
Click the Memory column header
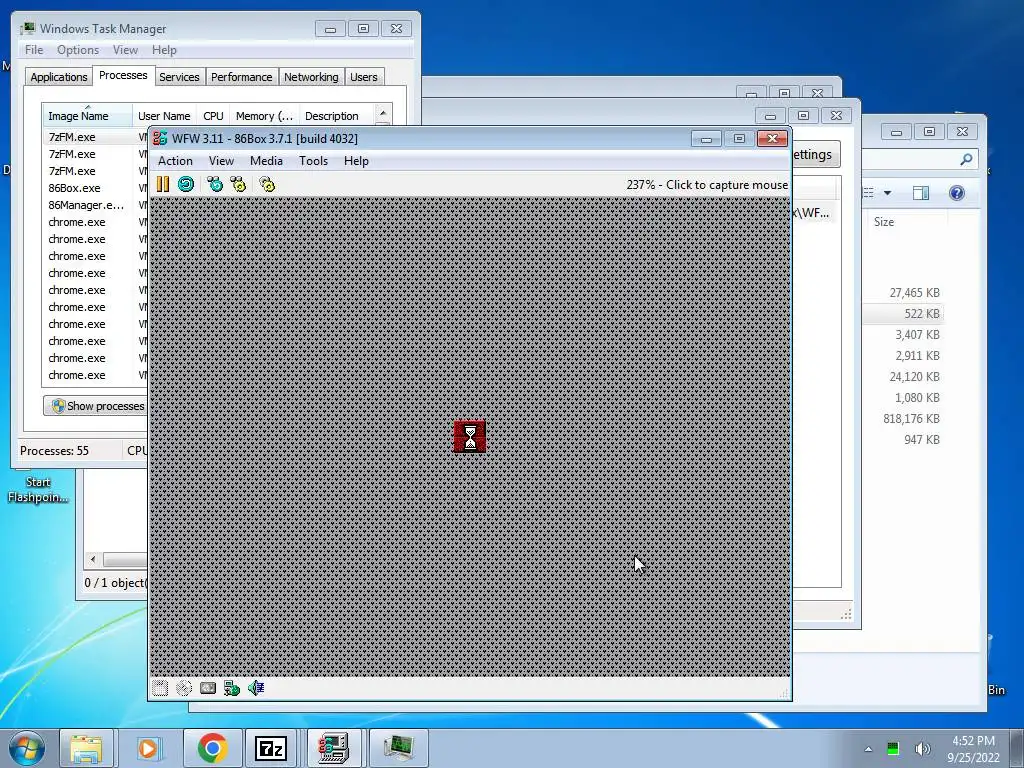tap(264, 116)
